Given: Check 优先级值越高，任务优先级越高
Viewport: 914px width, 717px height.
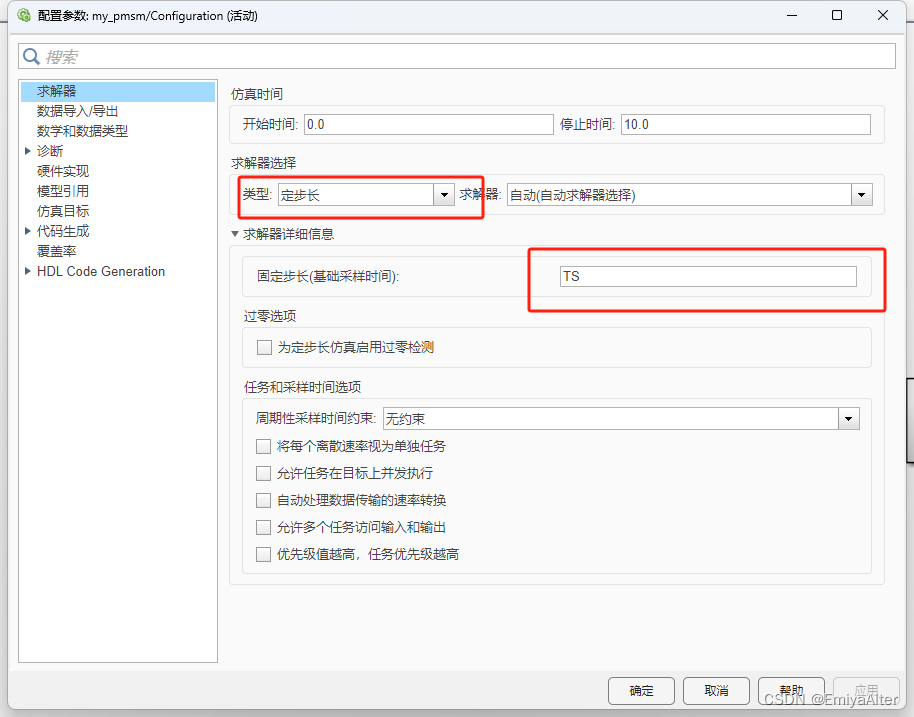Looking at the screenshot, I should tap(264, 554).
